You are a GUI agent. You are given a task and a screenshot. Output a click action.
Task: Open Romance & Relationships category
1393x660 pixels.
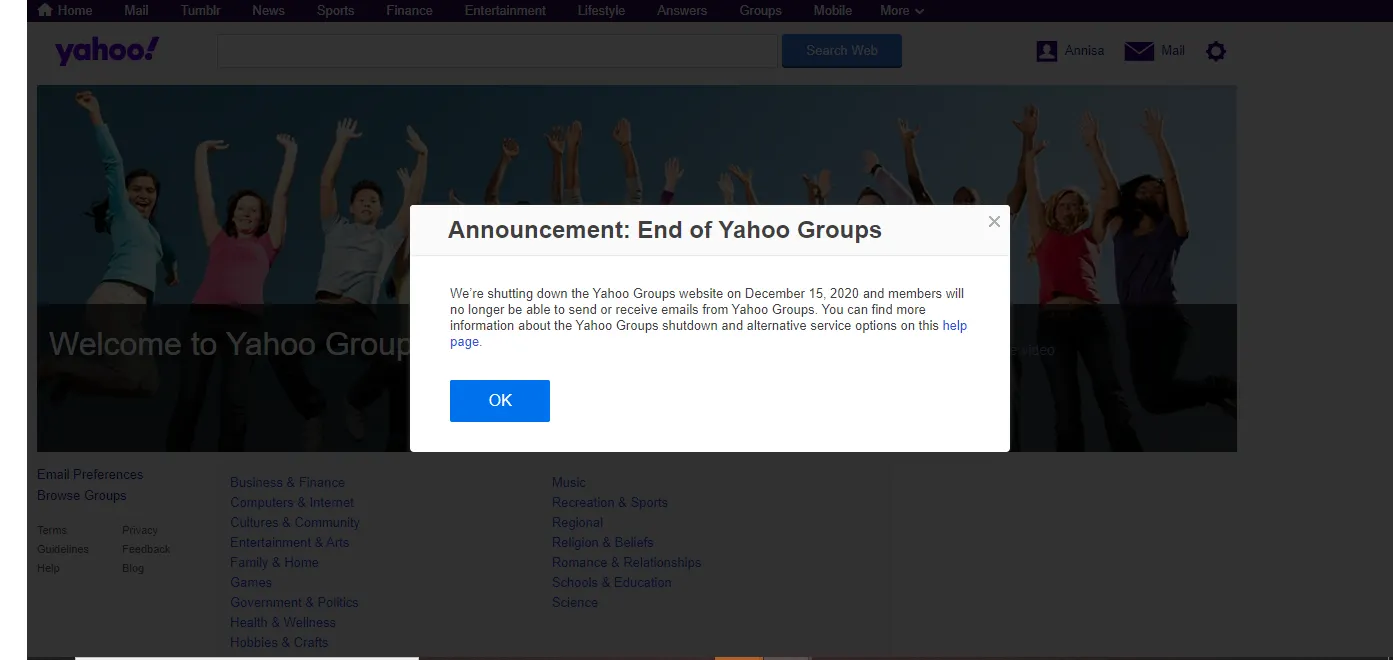click(626, 562)
